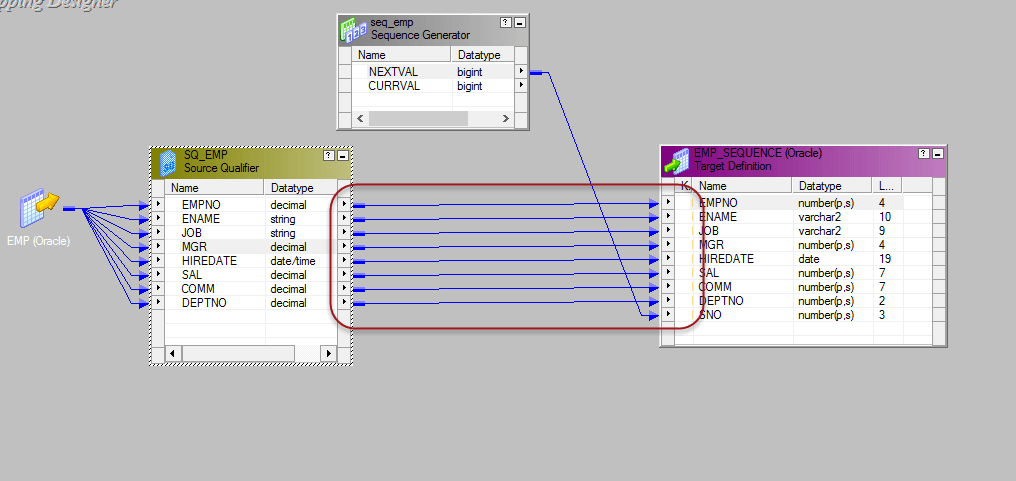The image size is (1016, 481).
Task: Collapse the EMP_SEQUENCE Target Definition box
Action: [936, 154]
